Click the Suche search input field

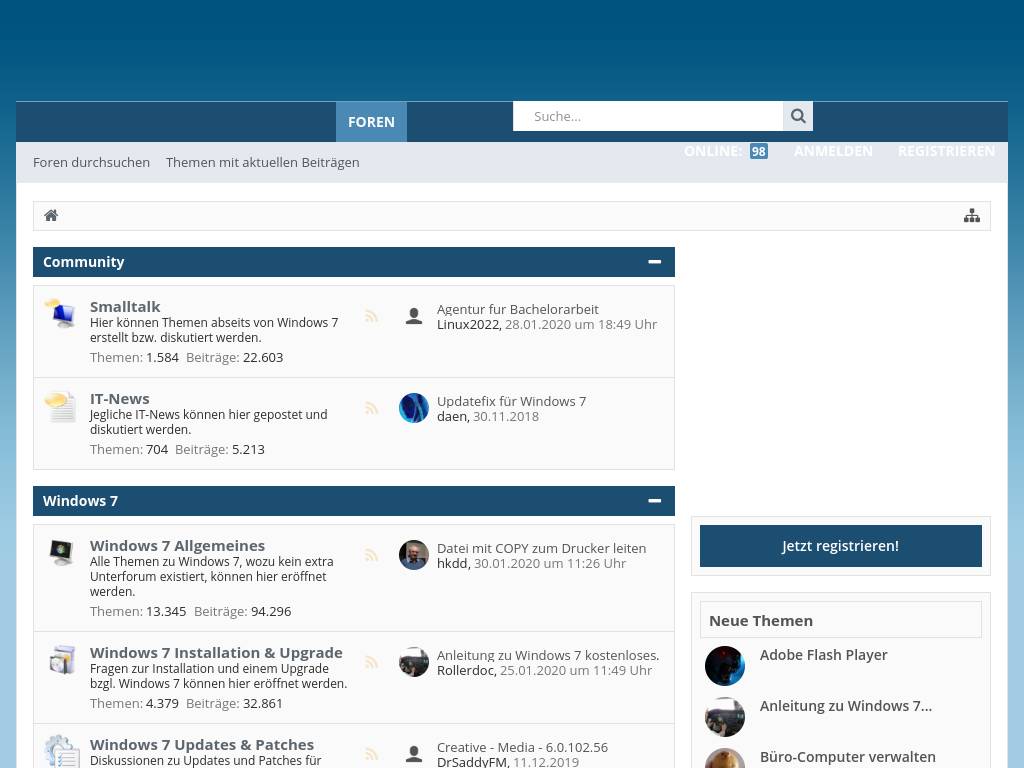648,116
